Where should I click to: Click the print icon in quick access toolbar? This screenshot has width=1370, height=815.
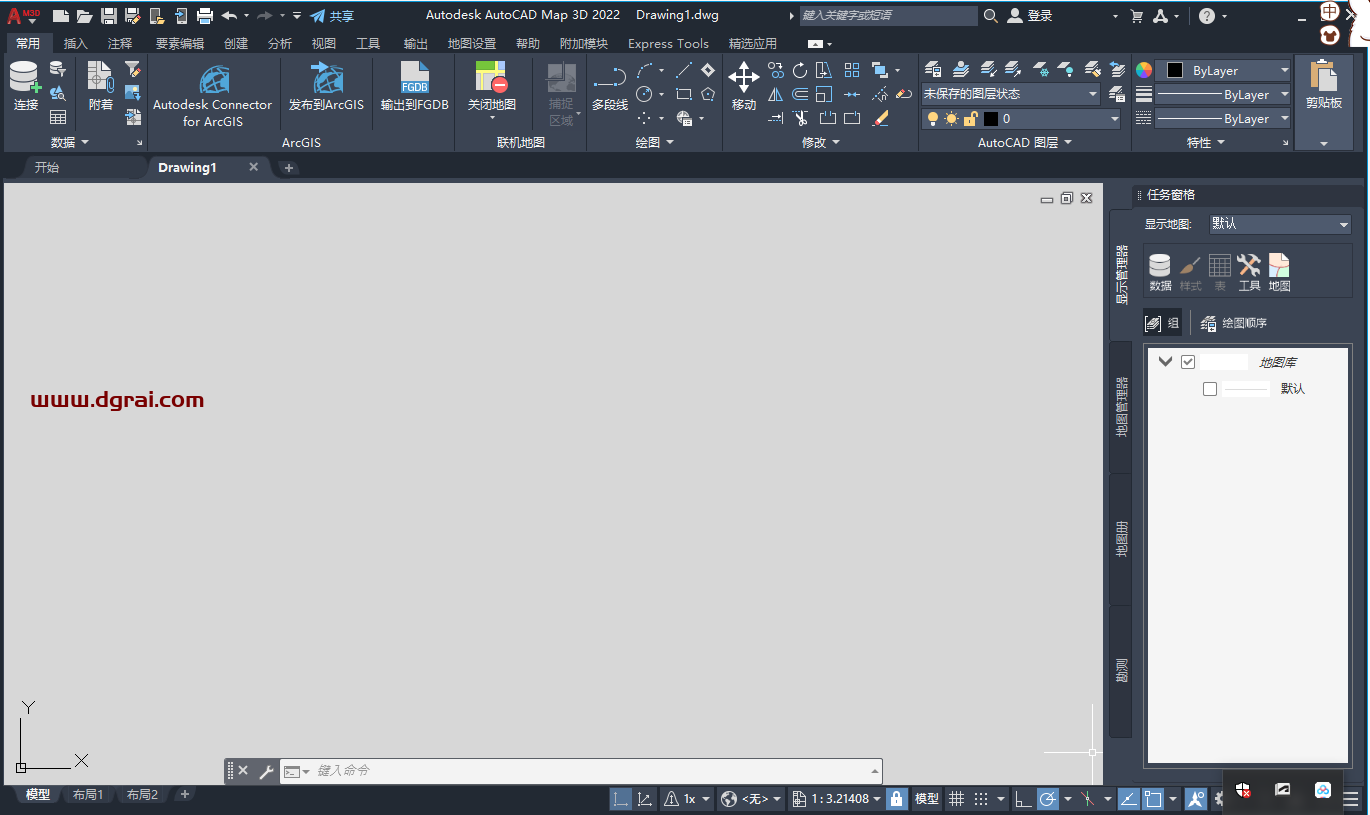pyautogui.click(x=205, y=16)
